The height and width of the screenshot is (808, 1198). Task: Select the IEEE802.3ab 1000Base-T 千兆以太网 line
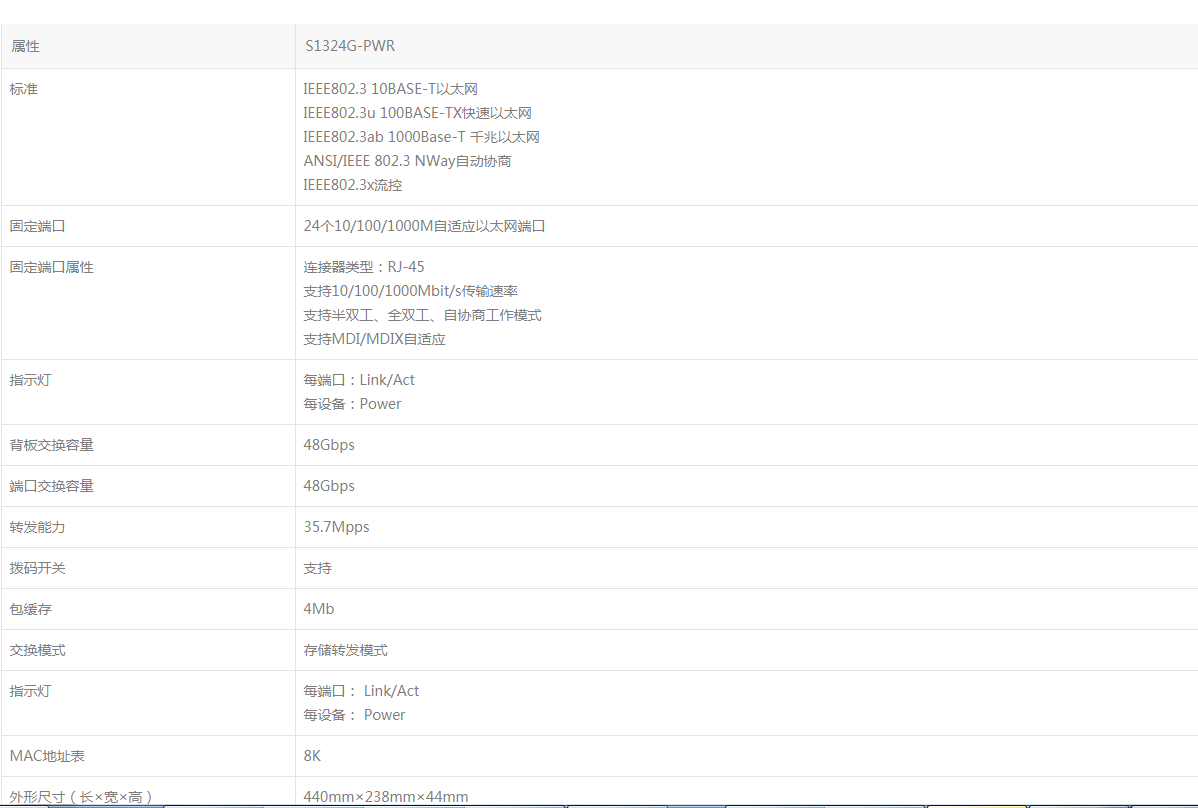(422, 137)
